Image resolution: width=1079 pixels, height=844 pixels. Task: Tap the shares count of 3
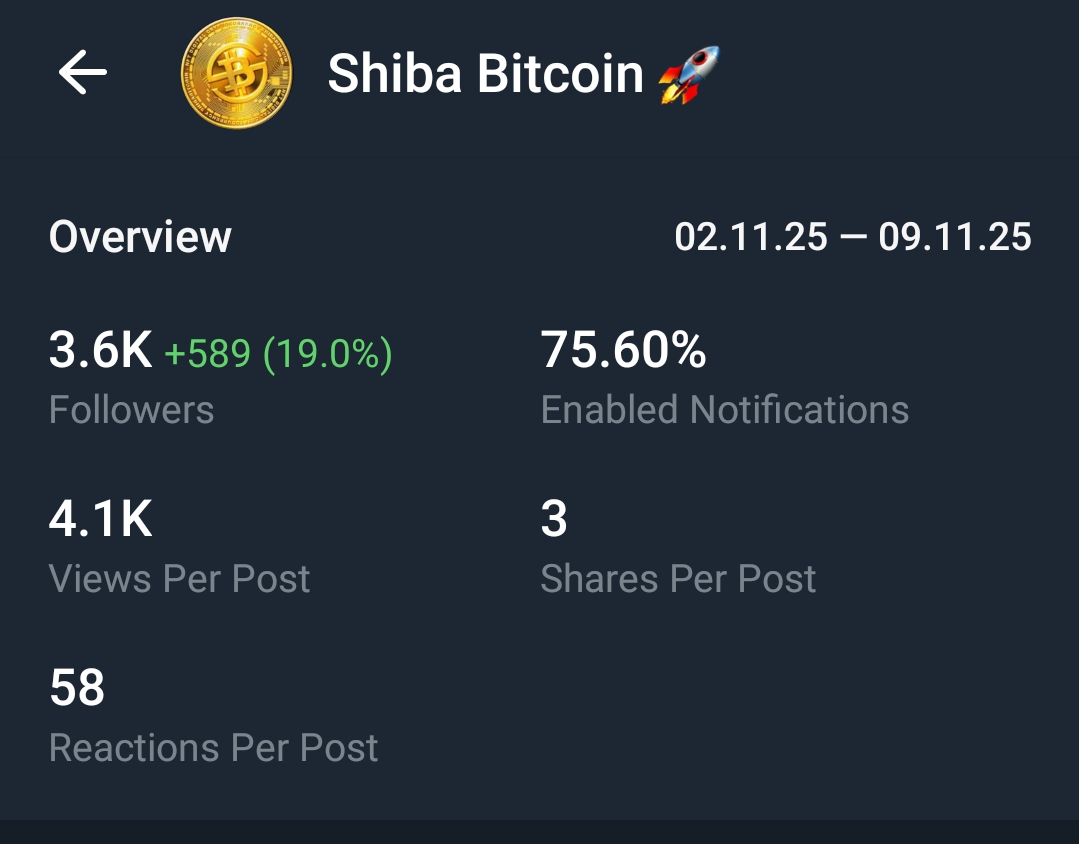(554, 520)
